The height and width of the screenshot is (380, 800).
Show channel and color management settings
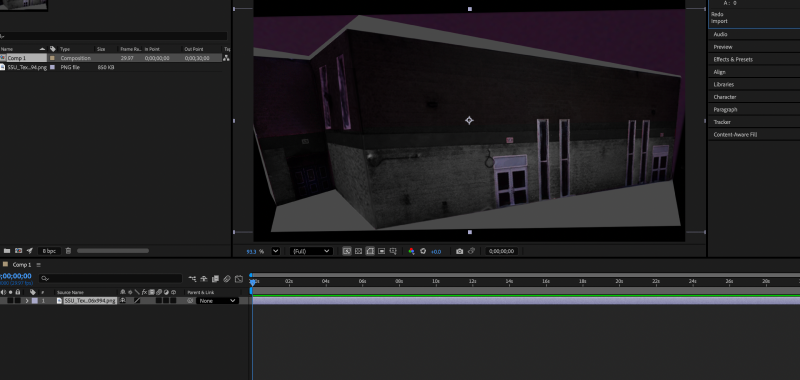[x=412, y=251]
